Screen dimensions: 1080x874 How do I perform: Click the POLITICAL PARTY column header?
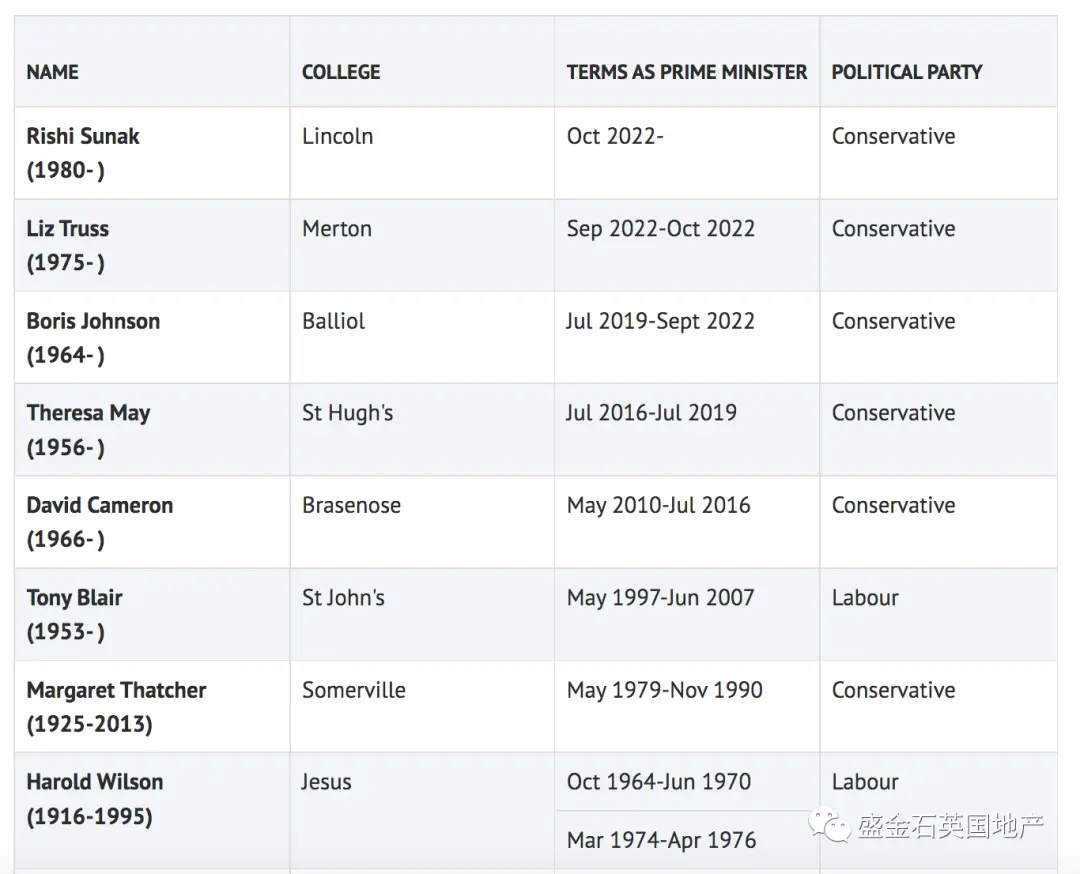pos(906,72)
